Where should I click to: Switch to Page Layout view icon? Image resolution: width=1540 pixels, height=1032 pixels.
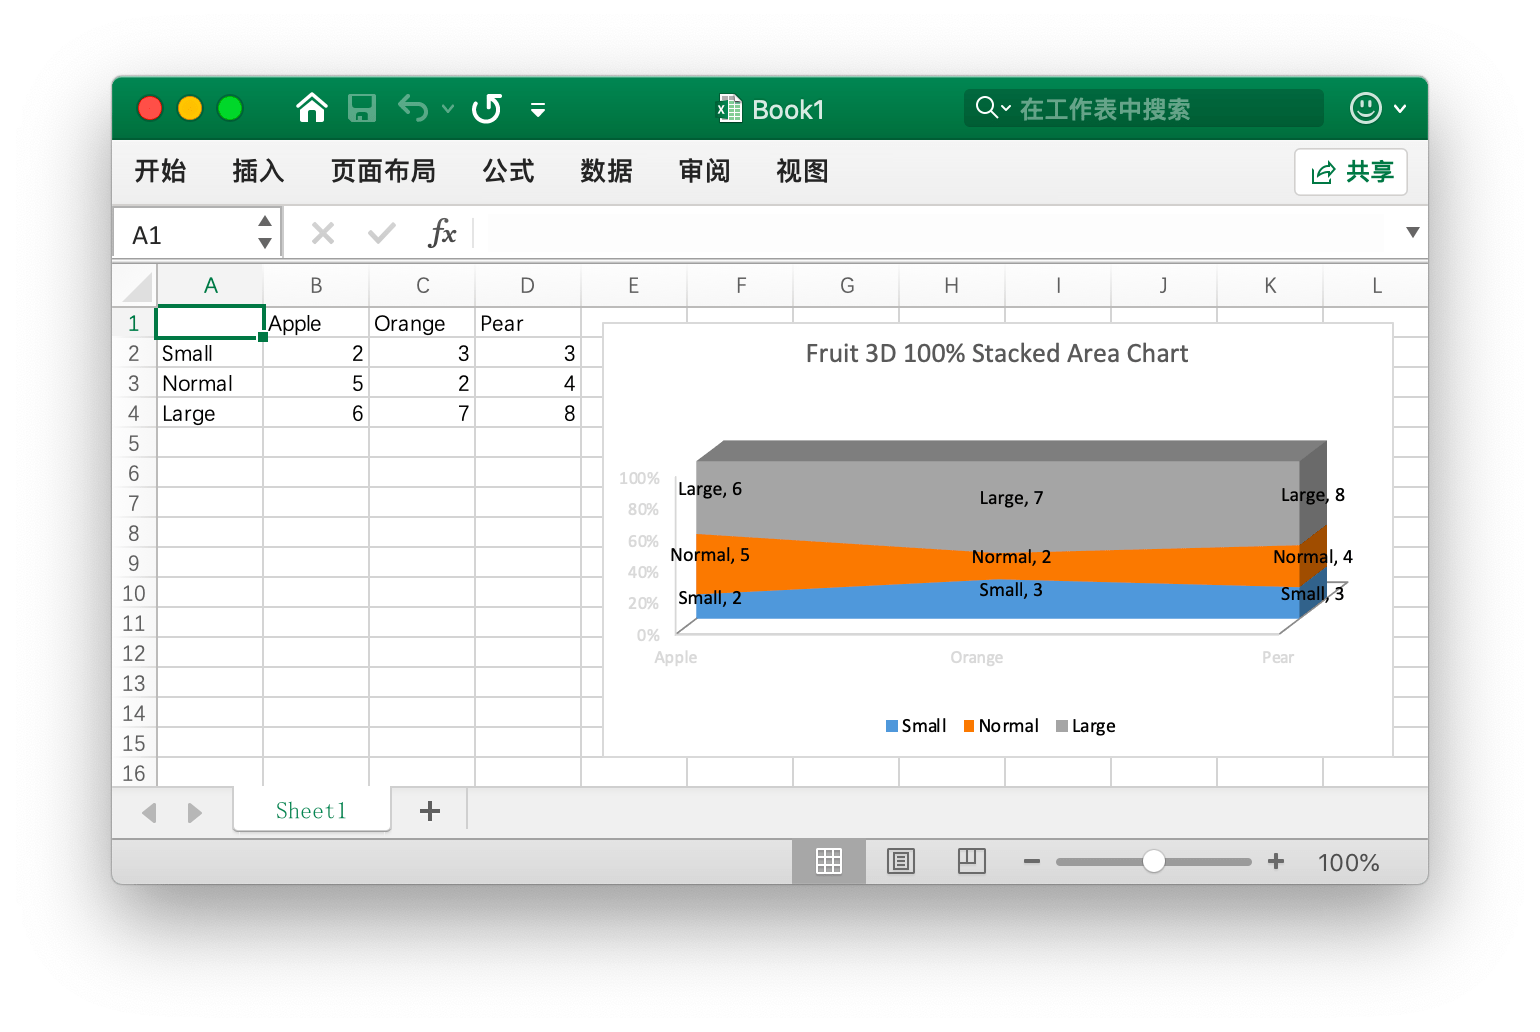(901, 861)
